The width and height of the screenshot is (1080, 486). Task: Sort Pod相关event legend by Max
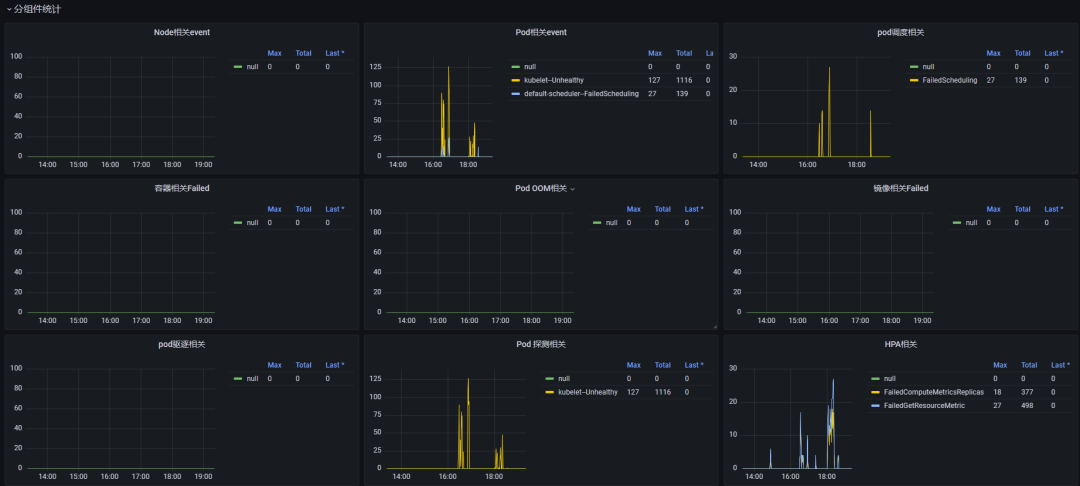[x=654, y=53]
